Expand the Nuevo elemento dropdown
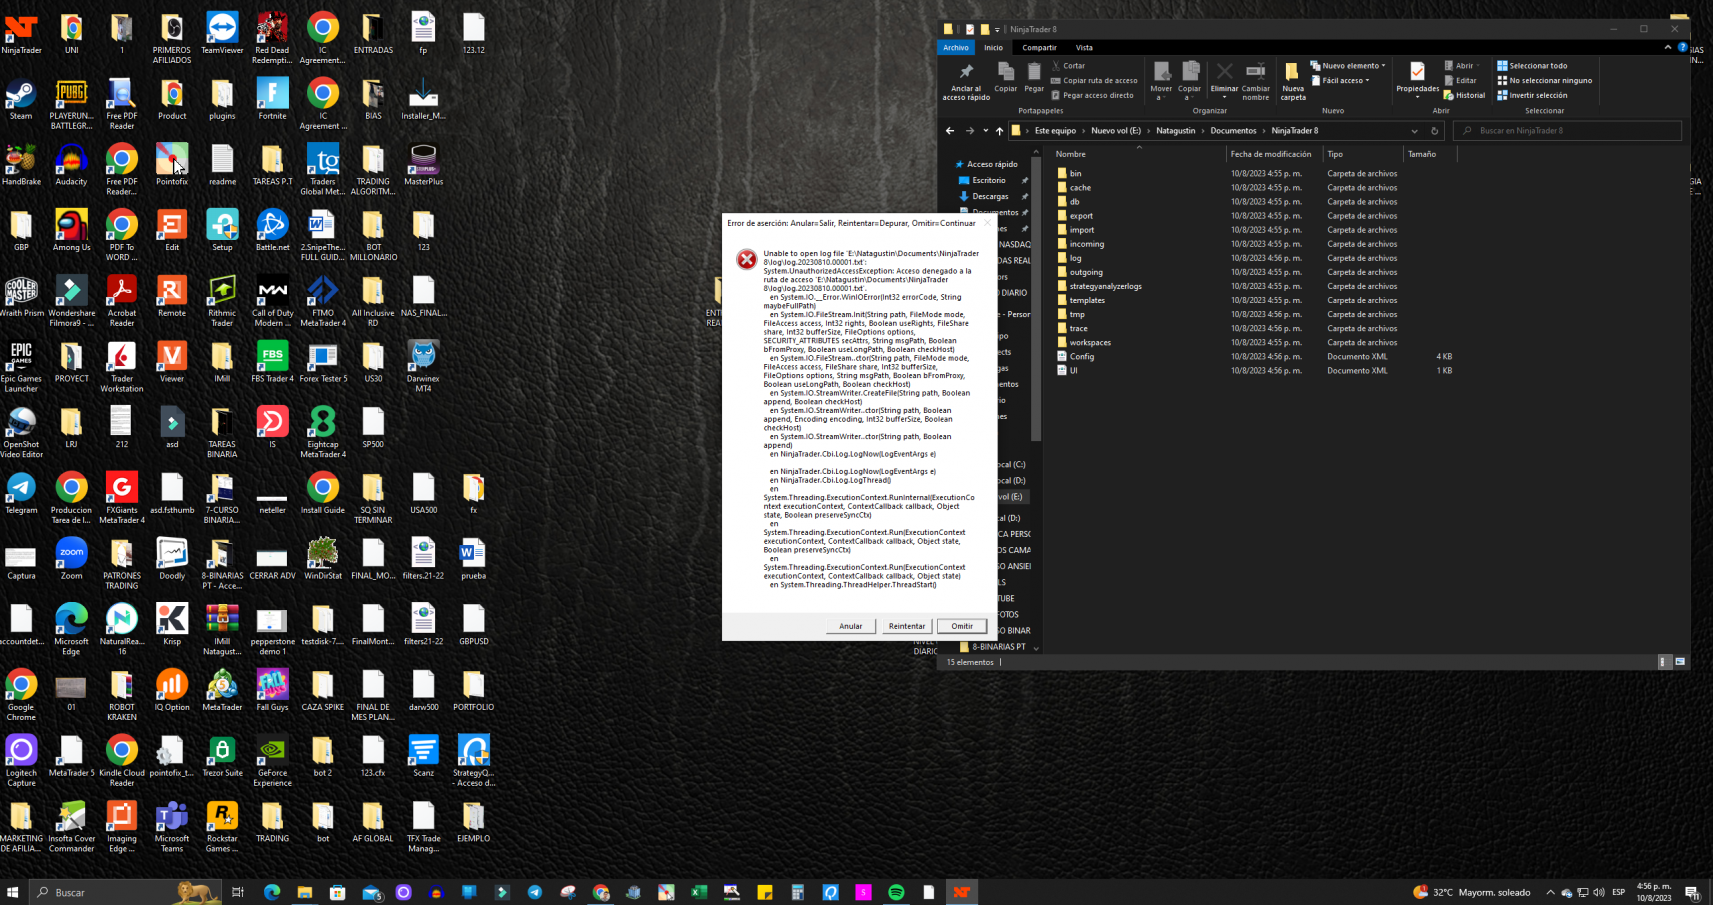The width and height of the screenshot is (1713, 905). [x=1348, y=66]
